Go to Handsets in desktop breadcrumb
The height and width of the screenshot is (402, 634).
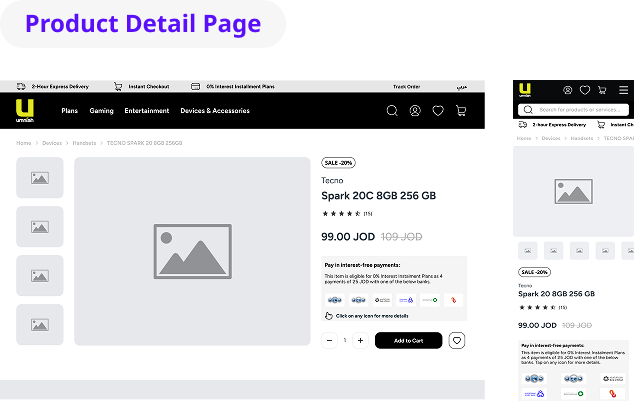84,143
